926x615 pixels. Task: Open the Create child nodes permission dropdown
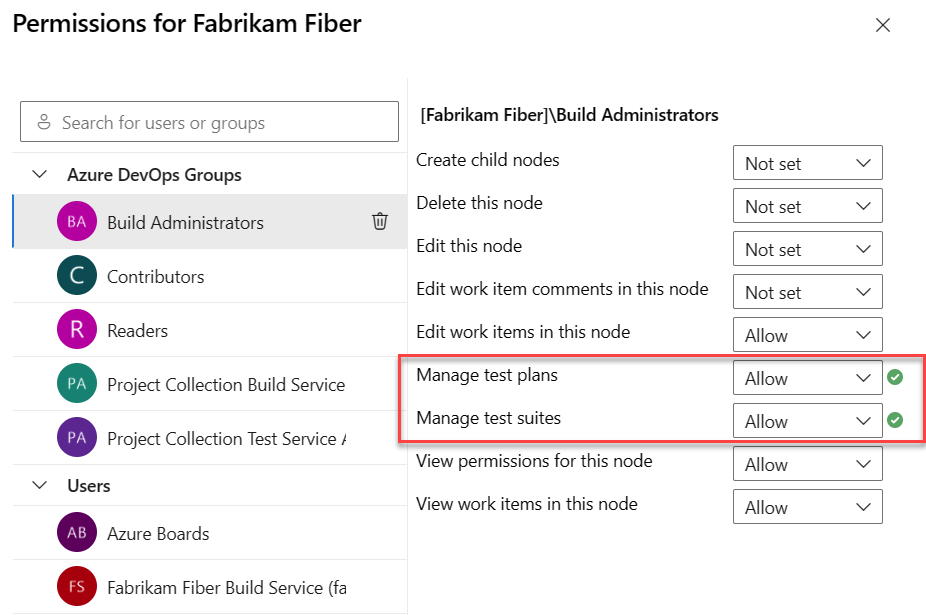point(807,162)
